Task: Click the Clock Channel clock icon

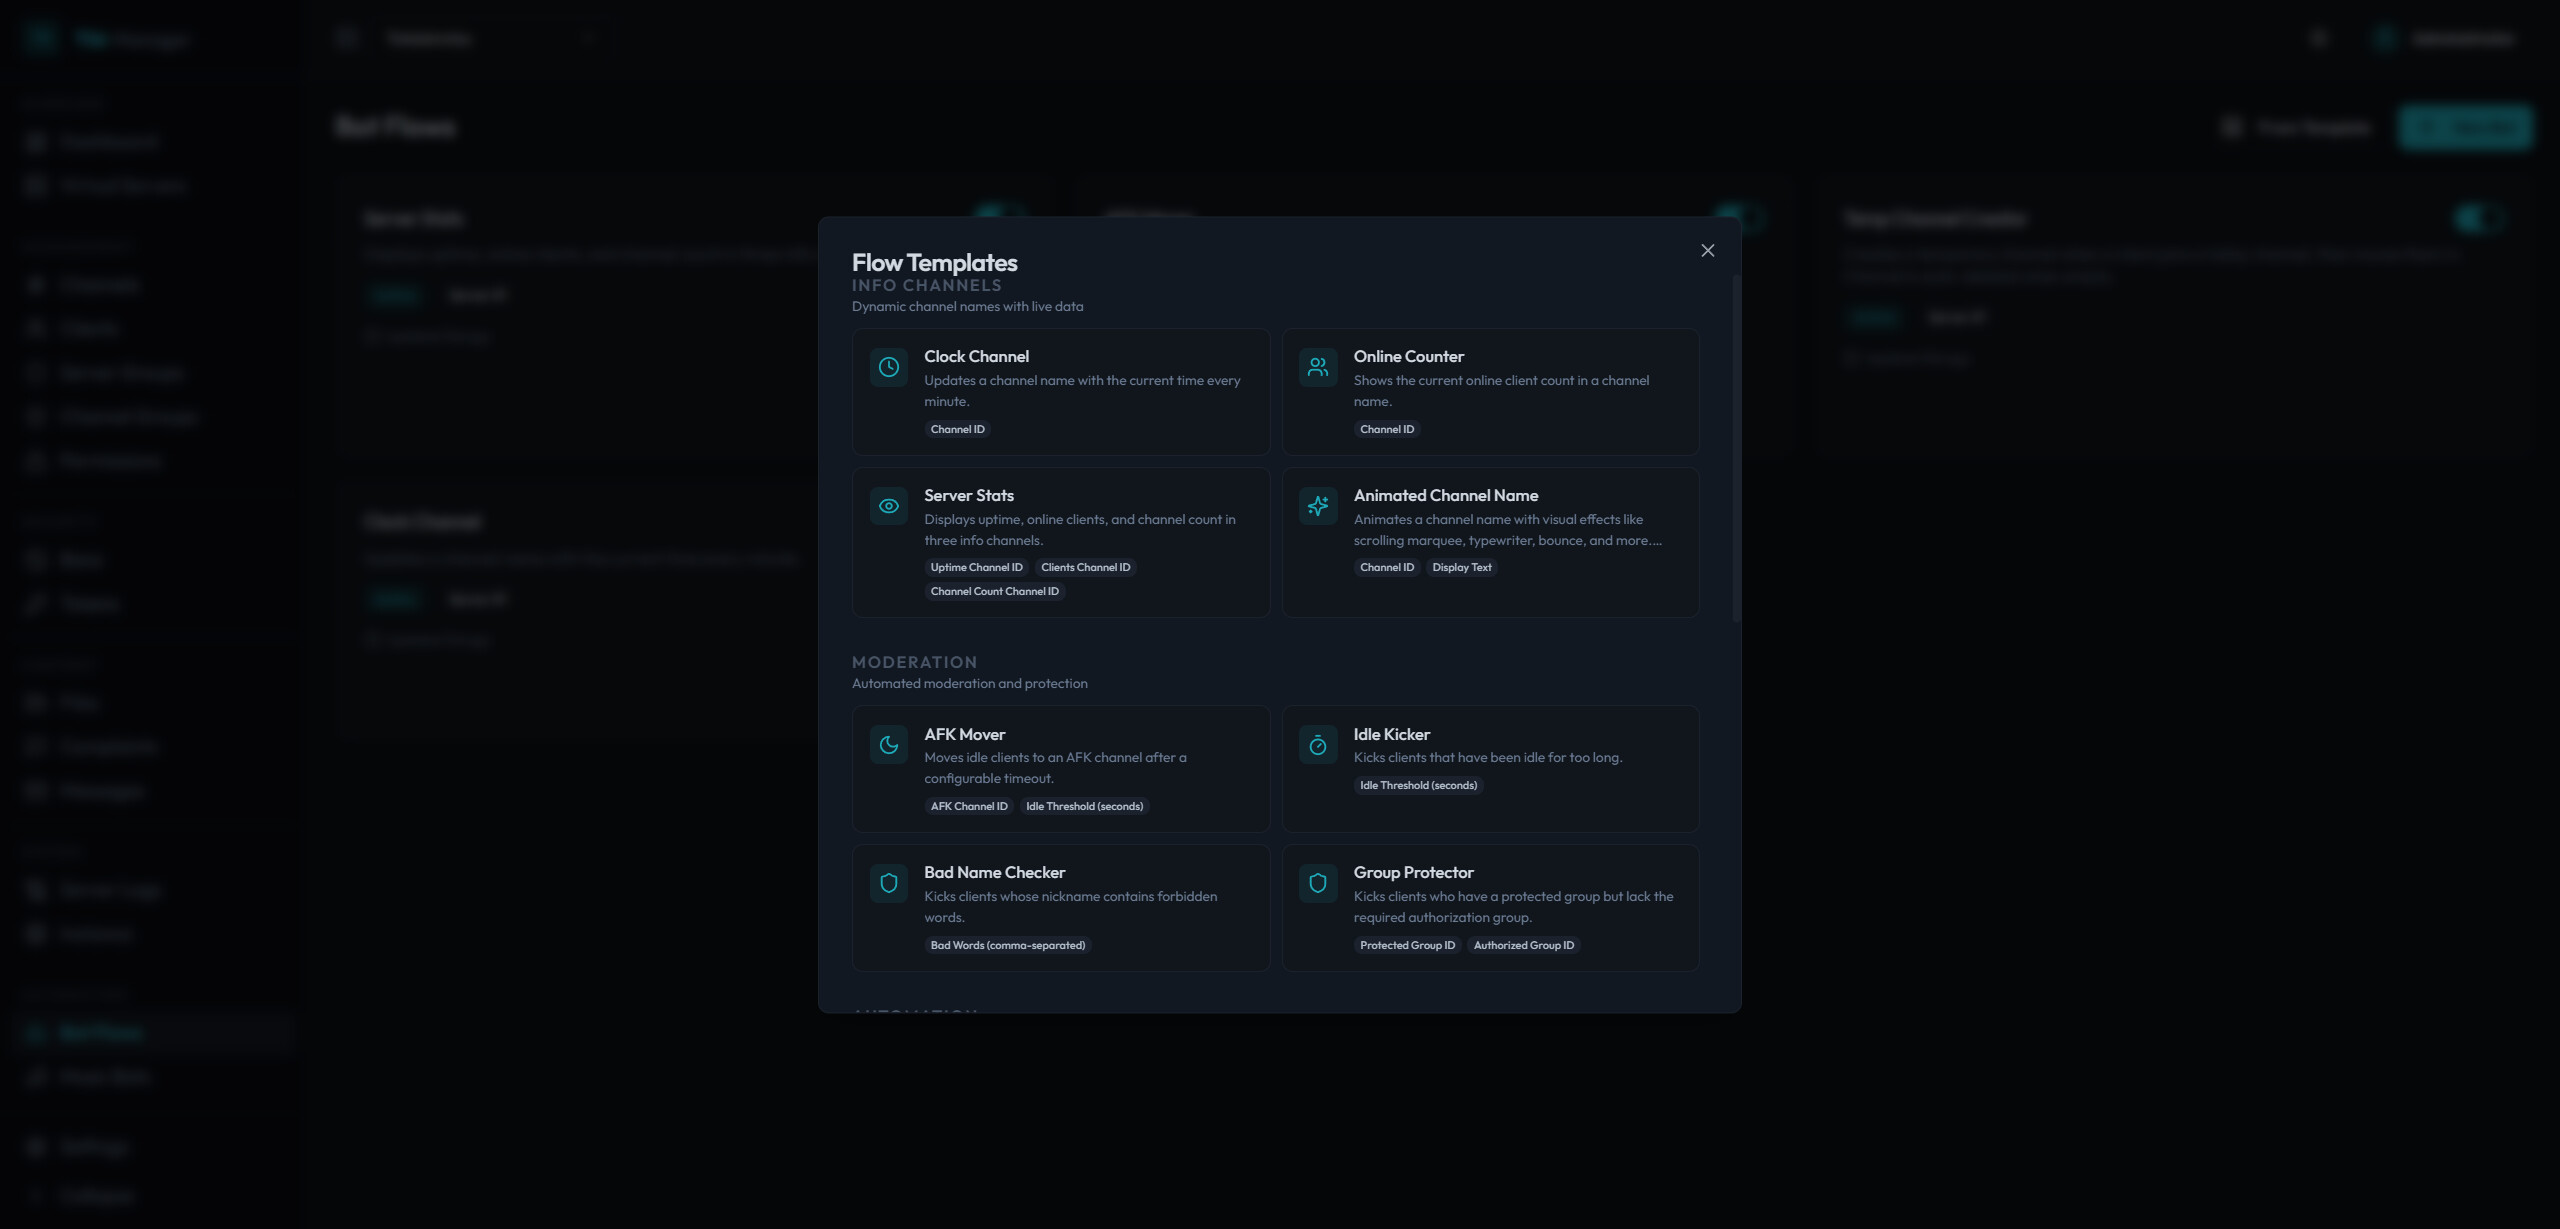Action: 888,367
